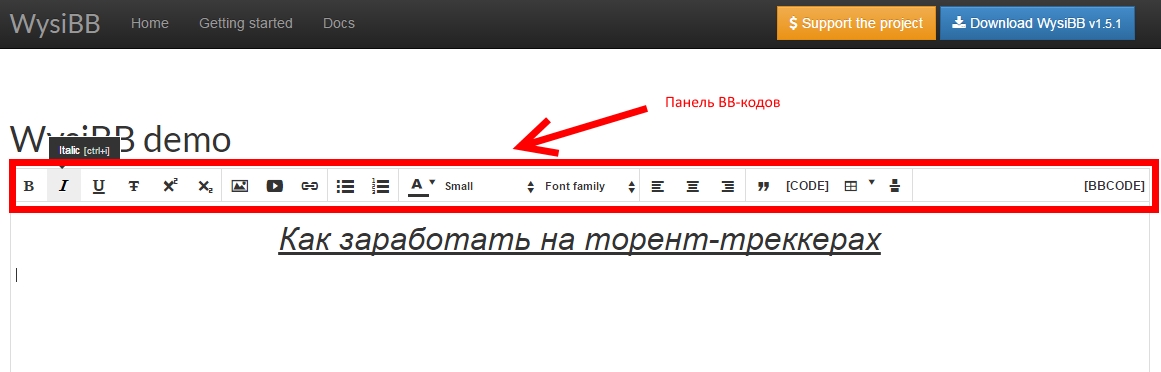Apply Subscript formatting

[x=205, y=186]
